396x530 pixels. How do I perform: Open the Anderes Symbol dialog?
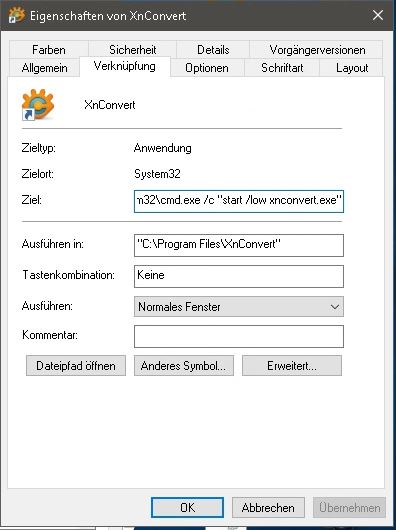[x=184, y=365]
